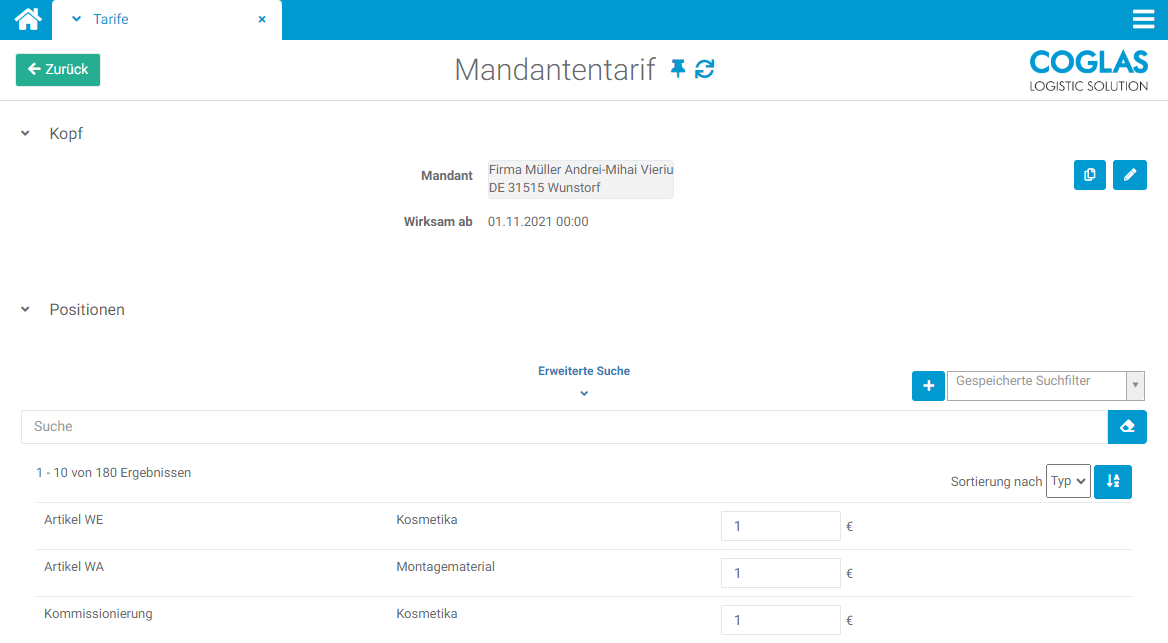Open the Gespeicherte Suchfilter dropdown
This screenshot has width=1168, height=643.
pyautogui.click(x=1135, y=386)
